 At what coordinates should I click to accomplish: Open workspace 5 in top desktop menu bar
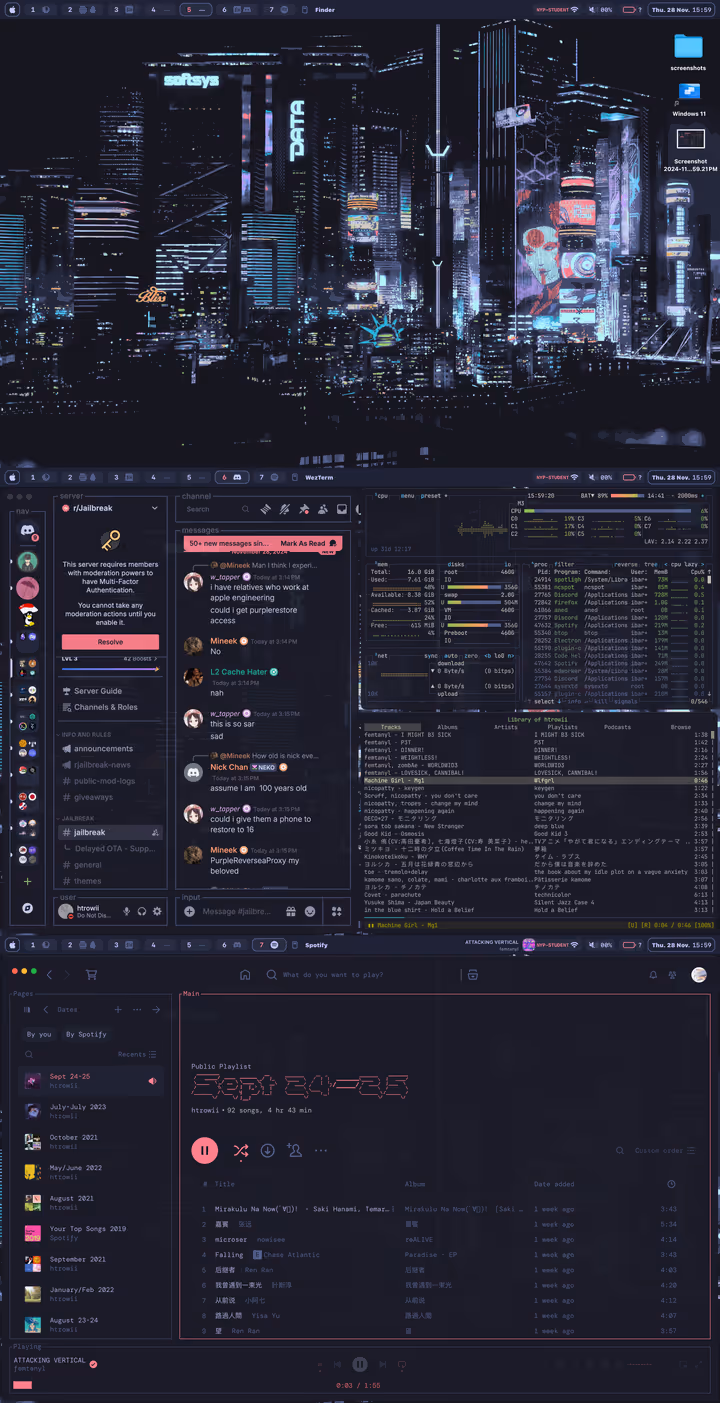pyautogui.click(x=195, y=9)
